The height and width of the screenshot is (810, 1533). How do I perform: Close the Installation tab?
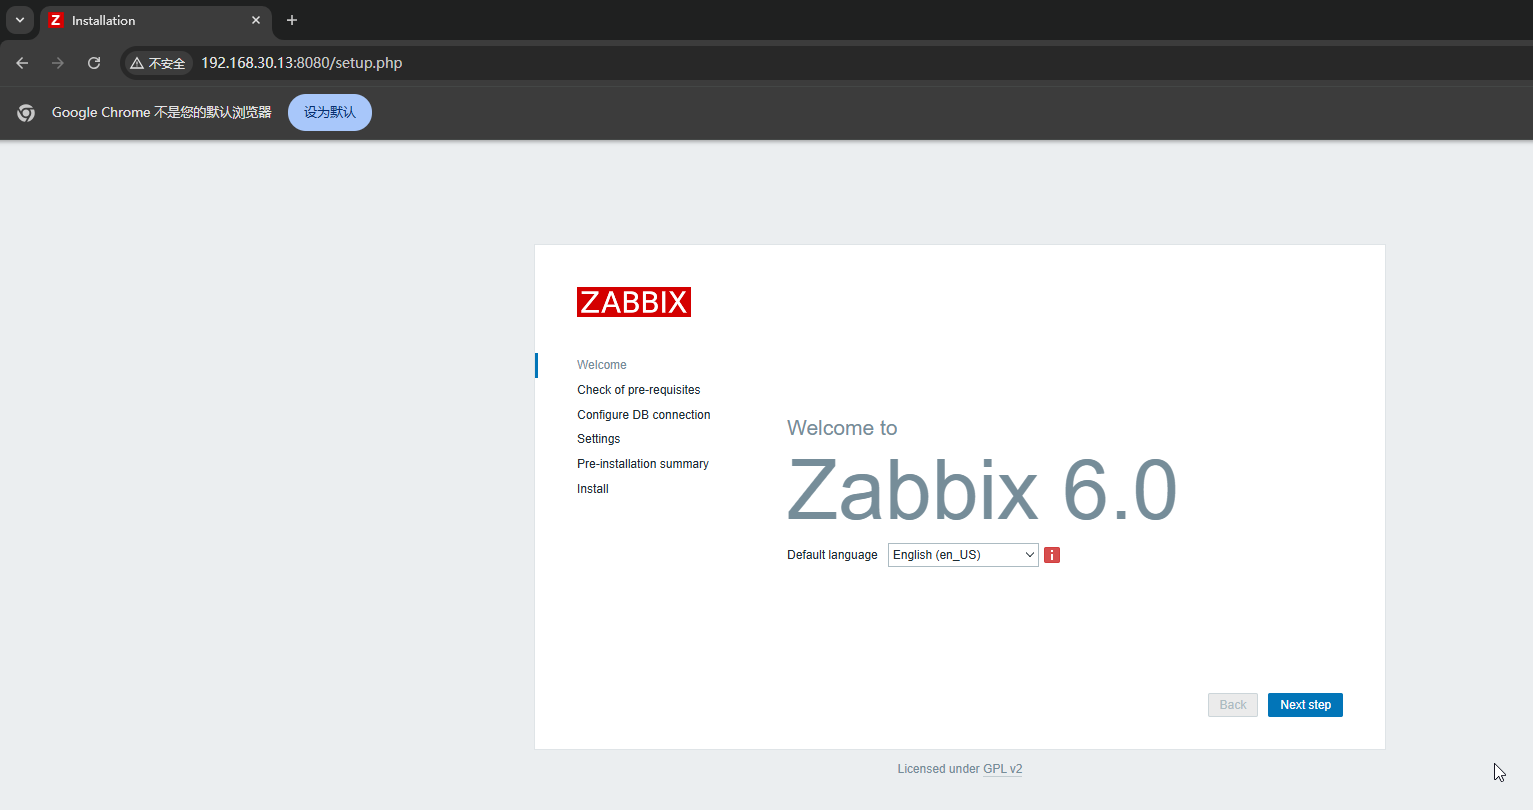coord(256,20)
